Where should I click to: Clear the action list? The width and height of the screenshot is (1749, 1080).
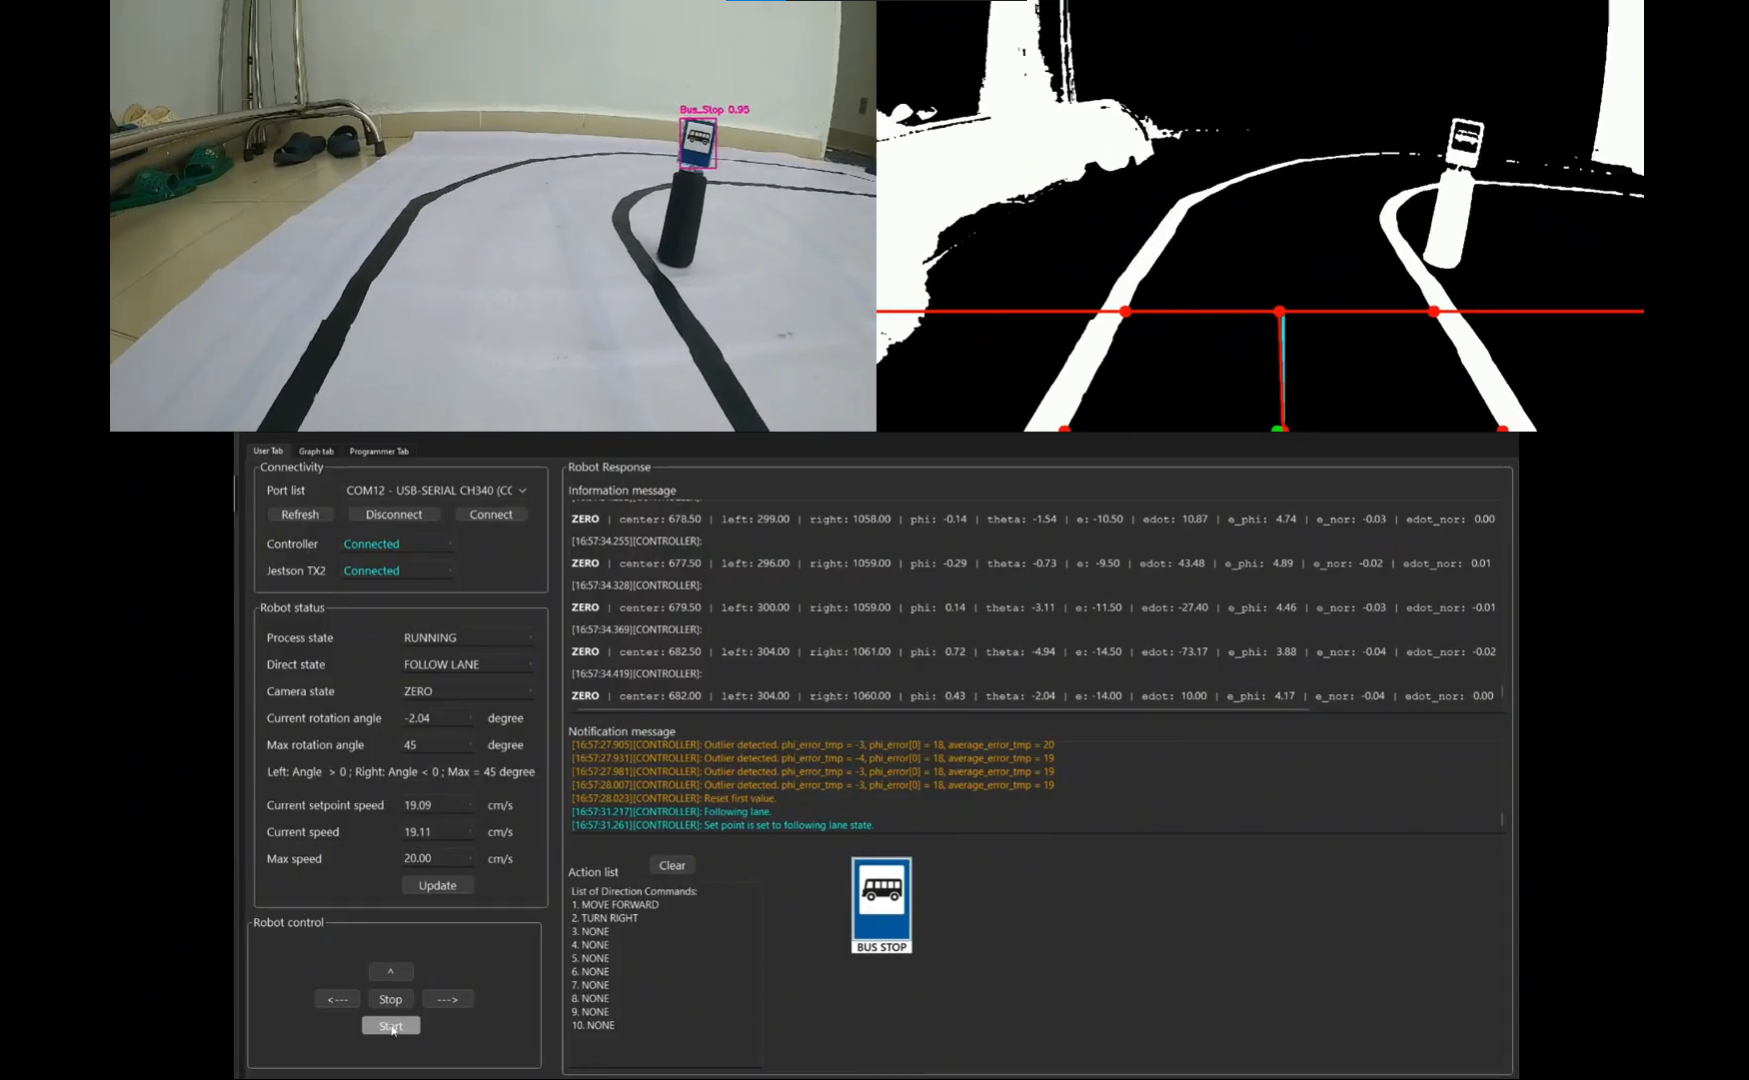(672, 866)
